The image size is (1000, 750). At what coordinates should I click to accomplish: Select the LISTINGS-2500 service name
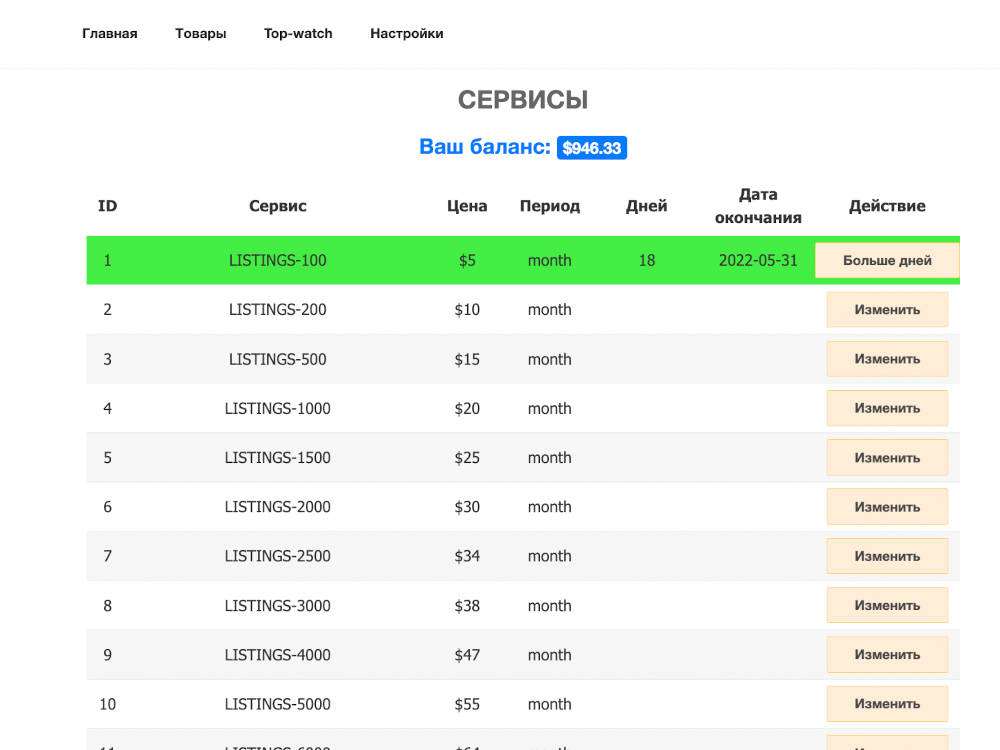(277, 556)
